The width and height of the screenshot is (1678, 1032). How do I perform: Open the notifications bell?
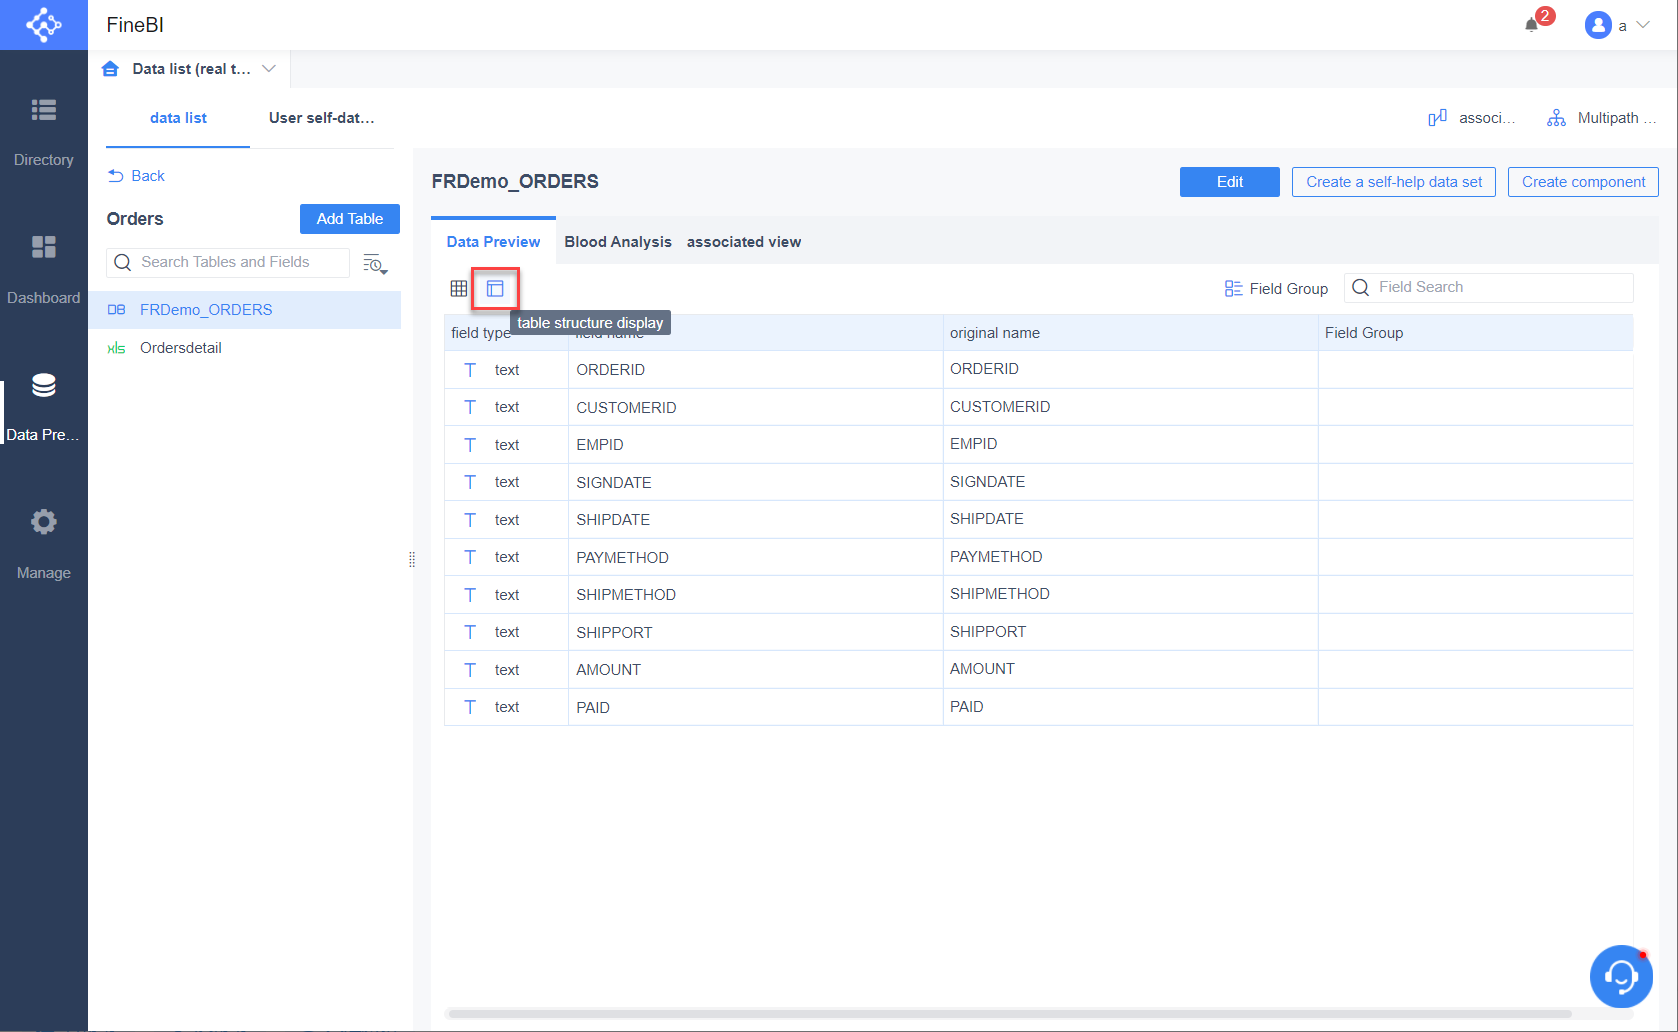(x=1531, y=25)
